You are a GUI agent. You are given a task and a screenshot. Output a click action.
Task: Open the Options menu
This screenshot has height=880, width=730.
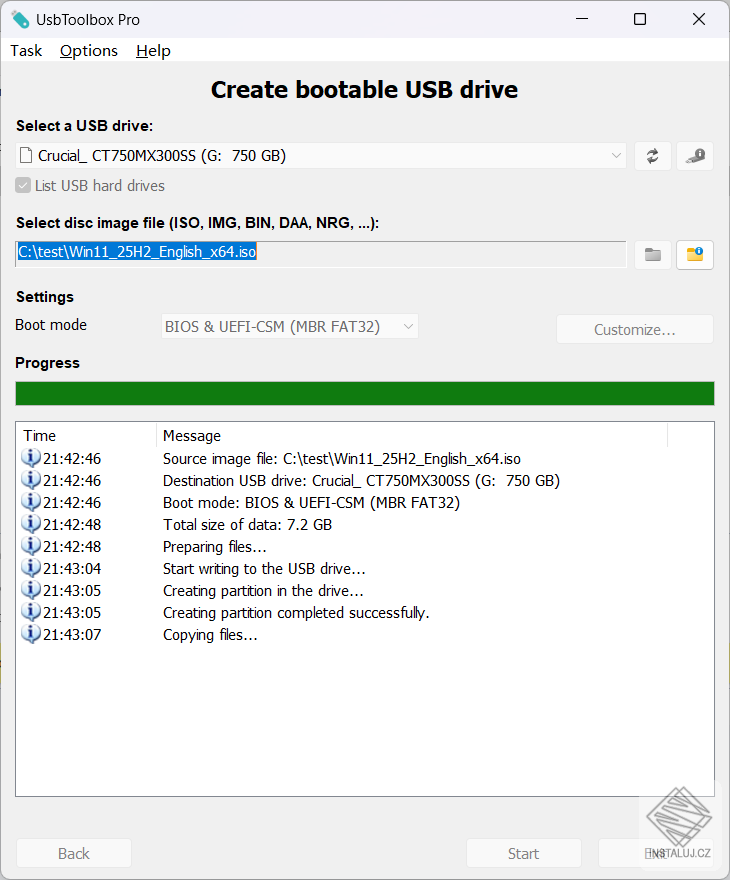89,51
